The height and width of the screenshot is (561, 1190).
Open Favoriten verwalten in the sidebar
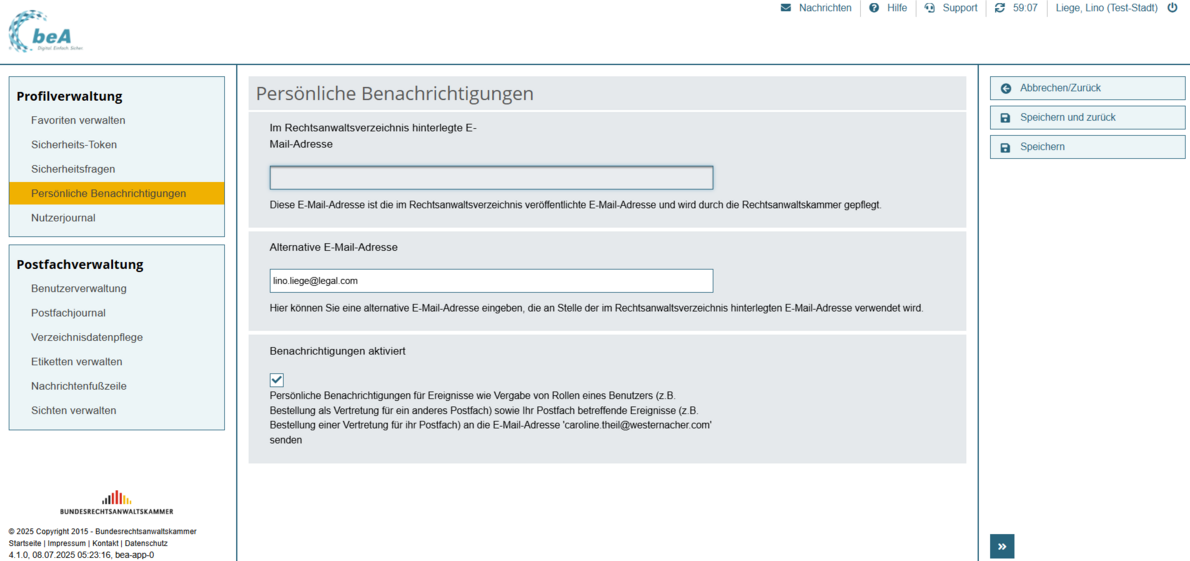[78, 121]
